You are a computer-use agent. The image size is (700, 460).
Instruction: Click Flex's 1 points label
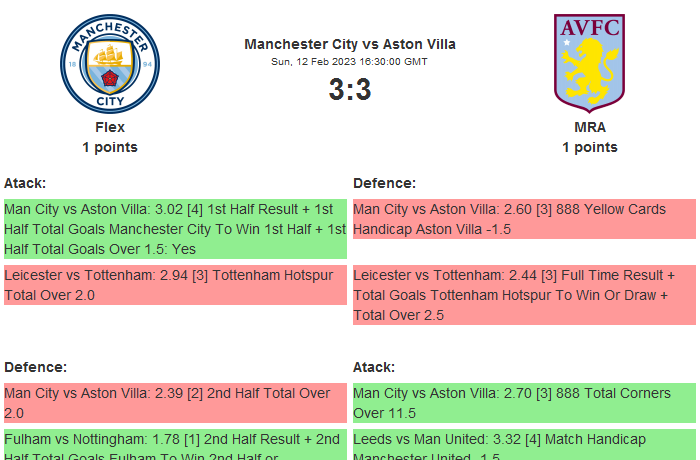pos(110,147)
